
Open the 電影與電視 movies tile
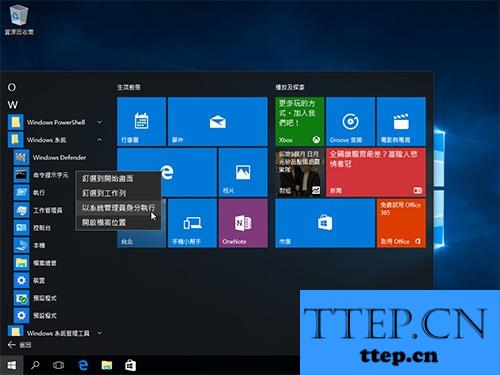tap(401, 122)
